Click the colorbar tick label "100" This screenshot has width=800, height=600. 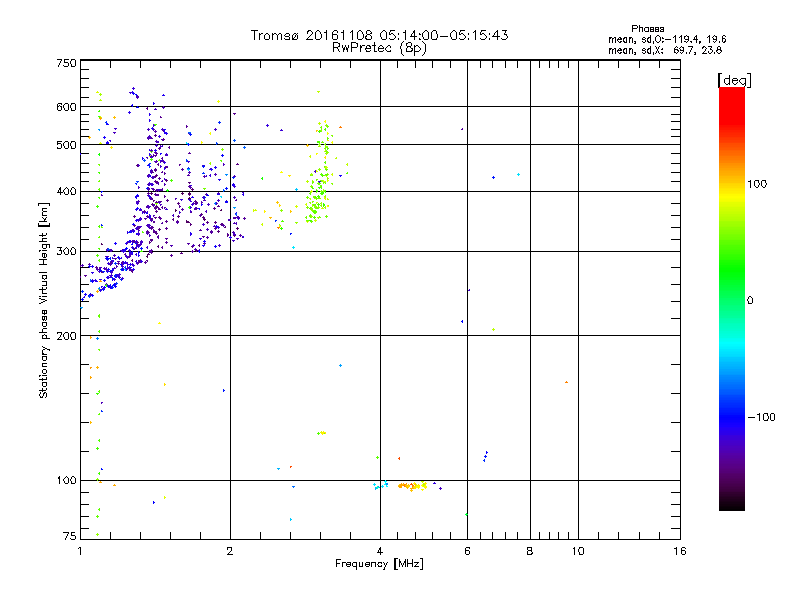(757, 184)
